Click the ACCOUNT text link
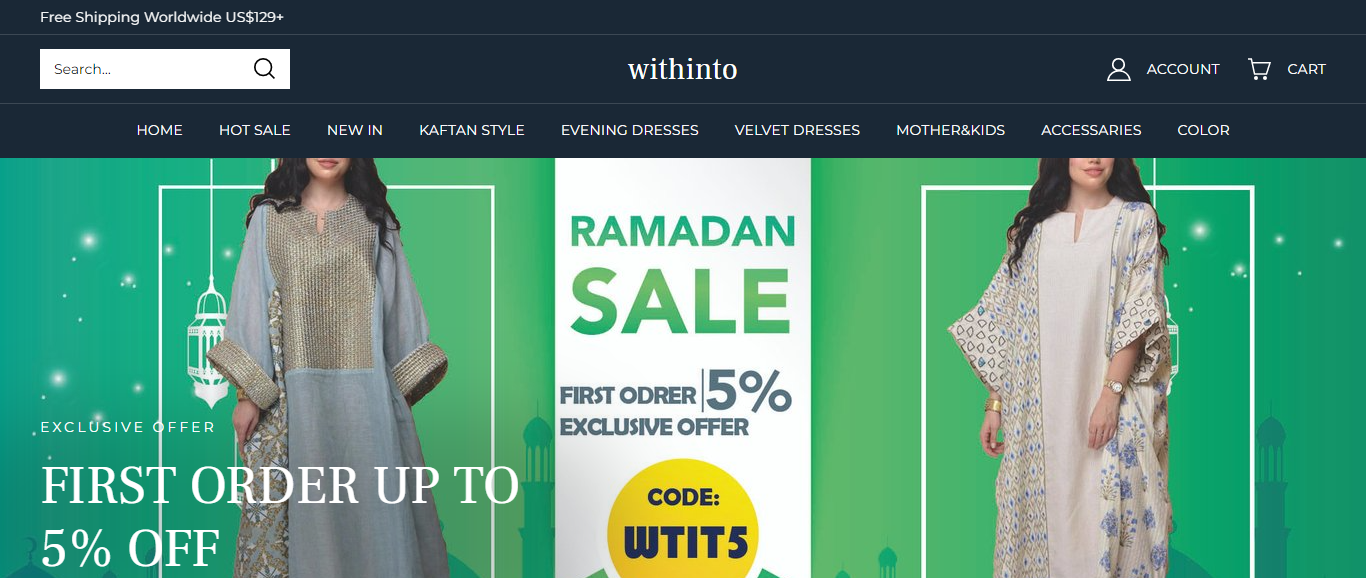 tap(1183, 69)
